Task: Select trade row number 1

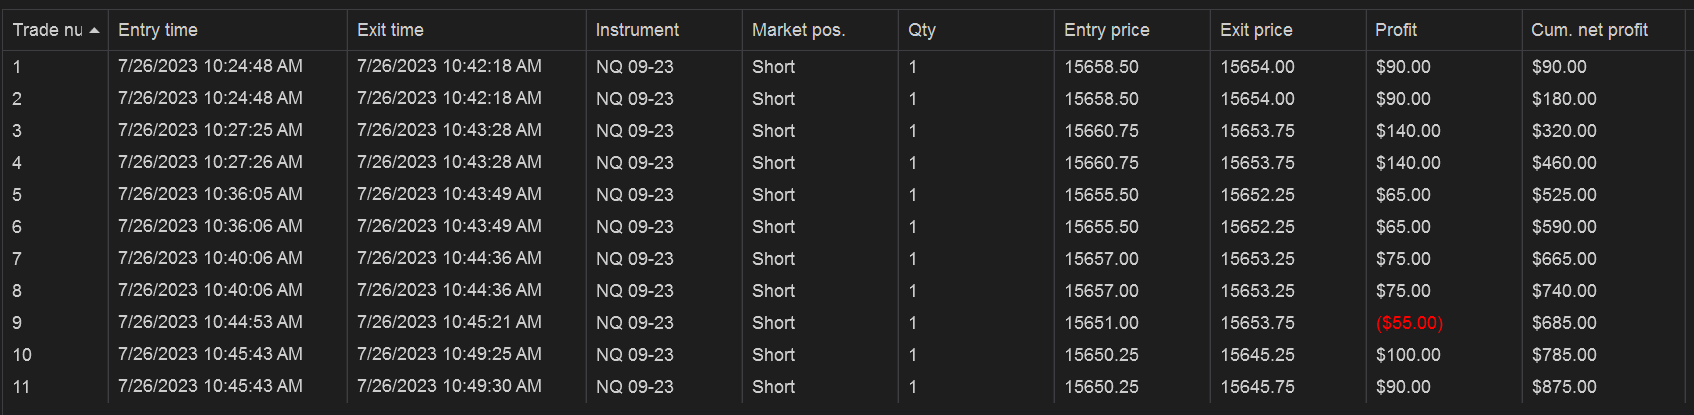Action: tap(847, 67)
